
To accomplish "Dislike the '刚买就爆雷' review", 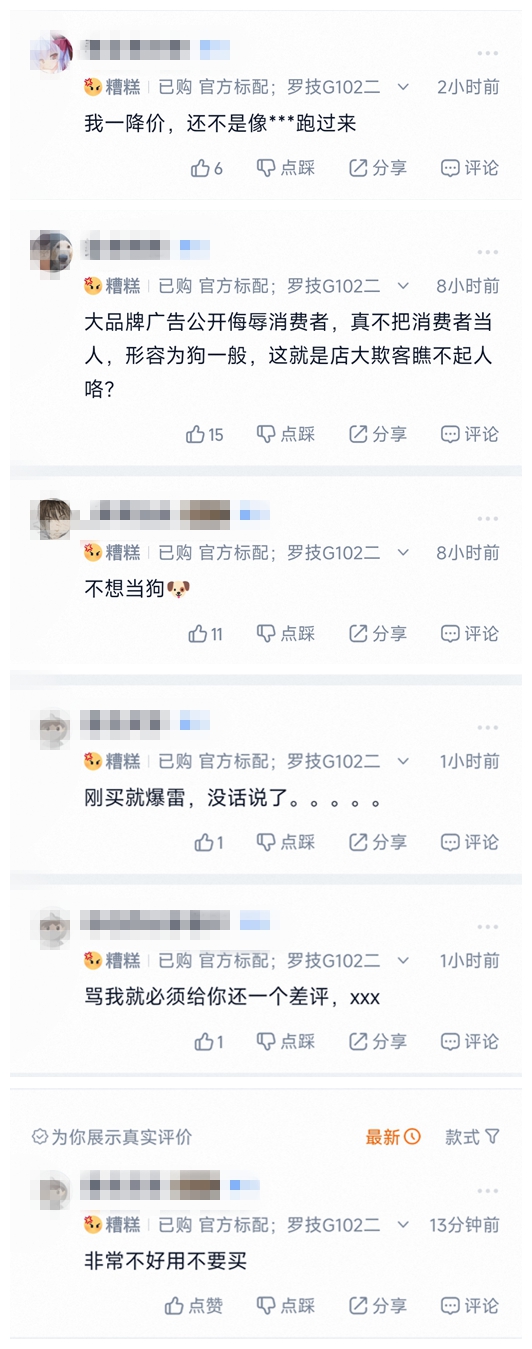I will (x=286, y=843).
